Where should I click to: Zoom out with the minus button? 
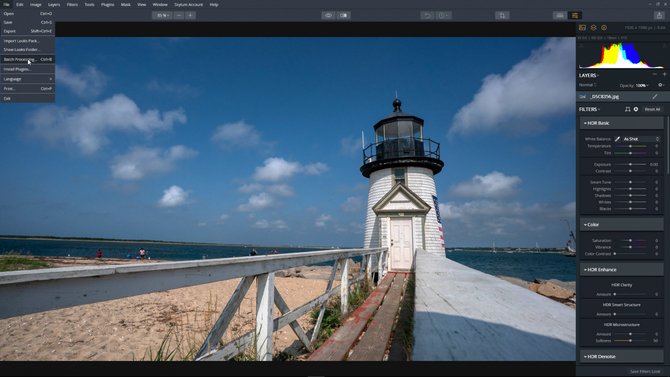[x=179, y=15]
